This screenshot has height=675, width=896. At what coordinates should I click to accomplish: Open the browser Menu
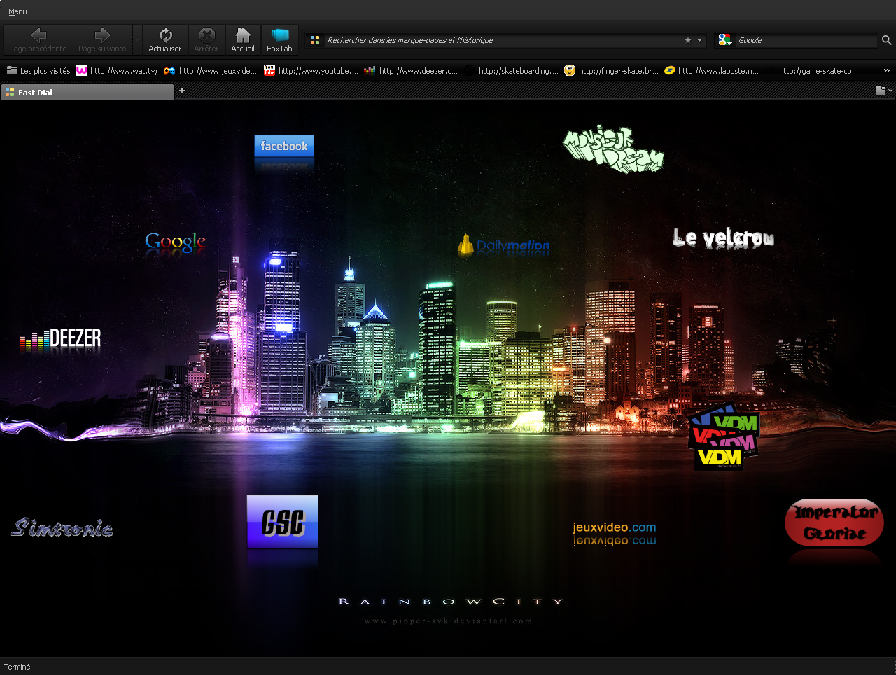(18, 11)
